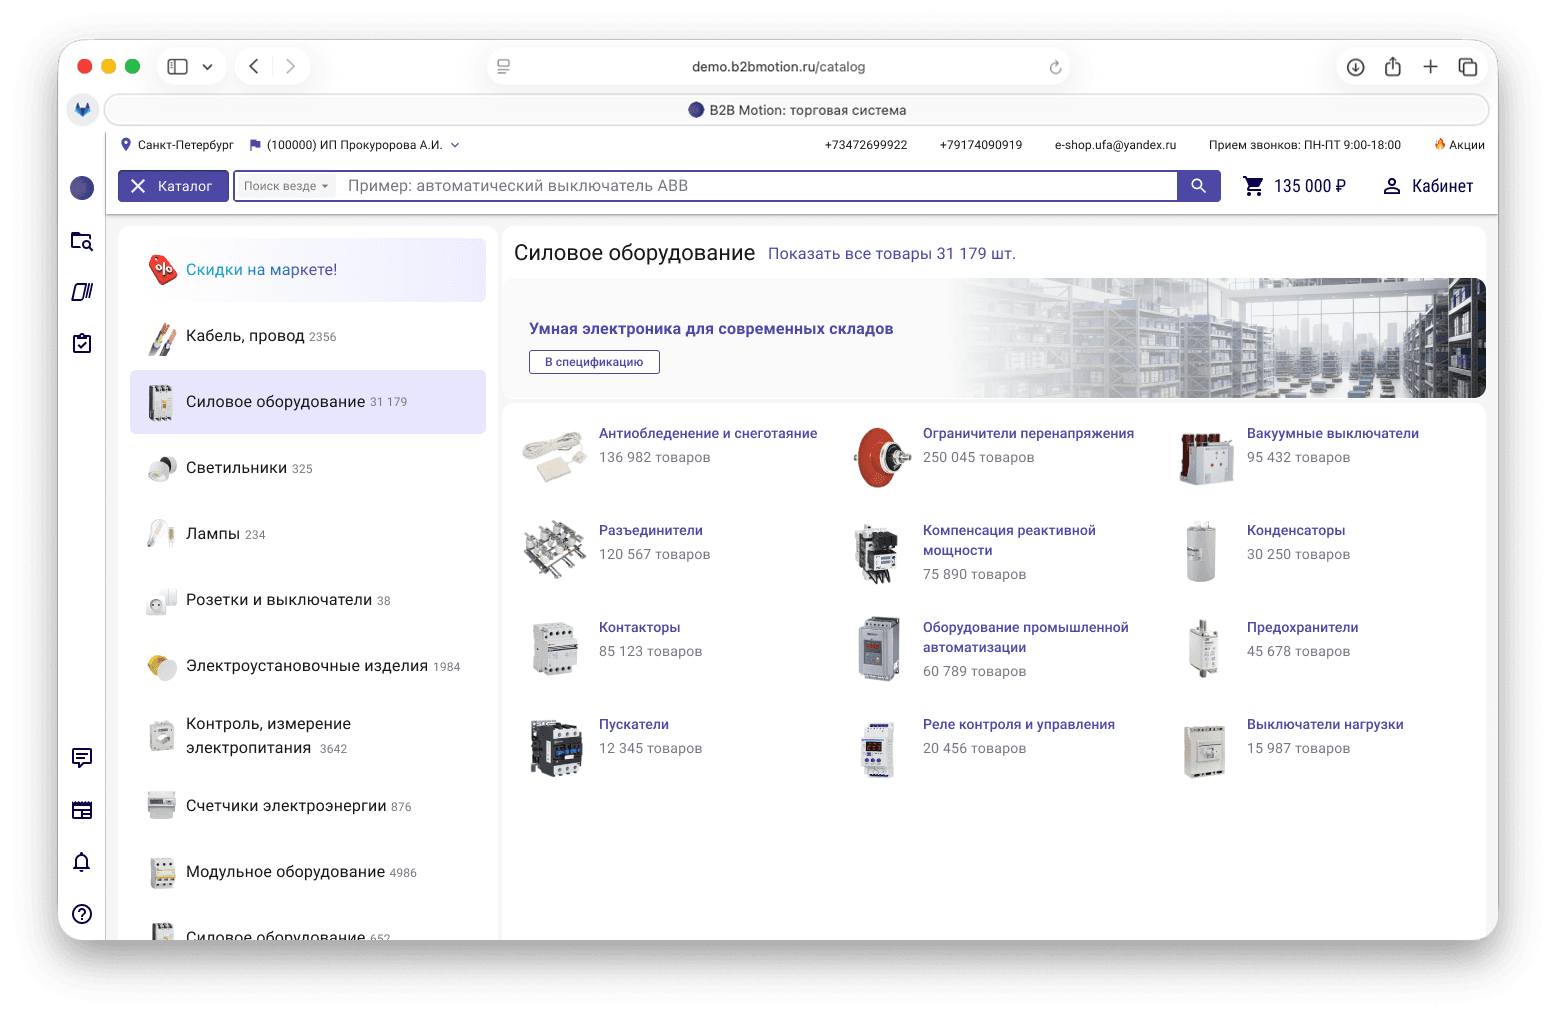Screen dimensions: 1556x1016
Task: Click the browser share icon
Action: tap(1393, 67)
